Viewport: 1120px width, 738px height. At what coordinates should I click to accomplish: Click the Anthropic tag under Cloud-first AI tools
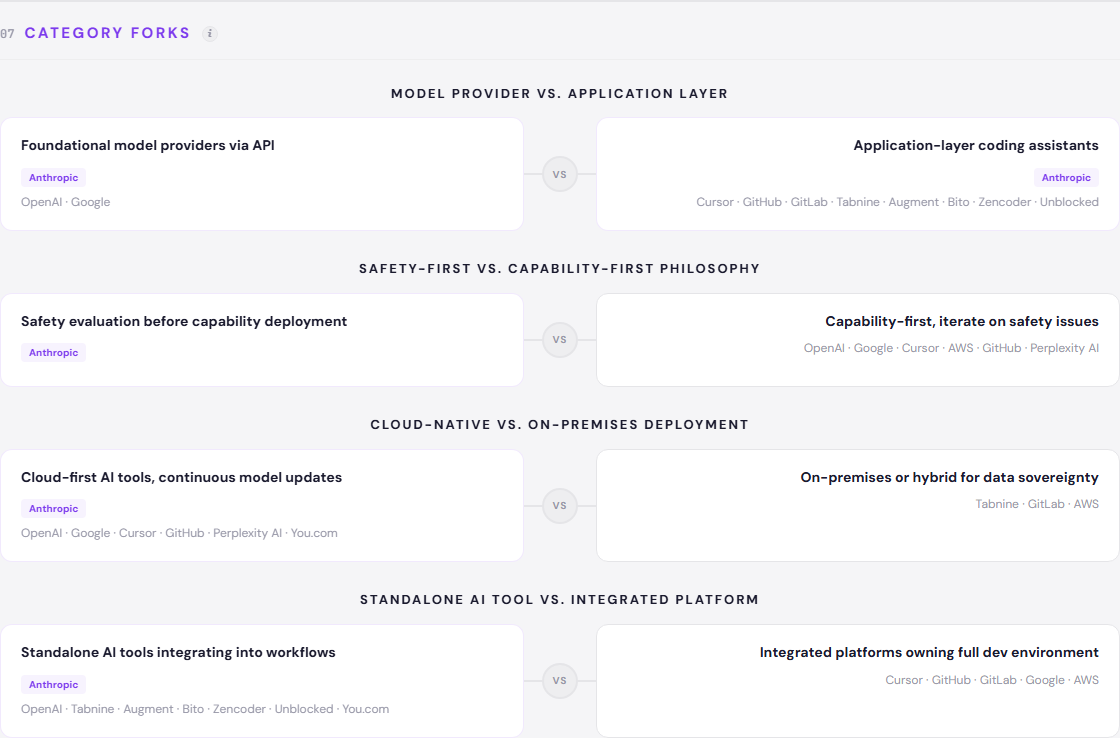(54, 509)
